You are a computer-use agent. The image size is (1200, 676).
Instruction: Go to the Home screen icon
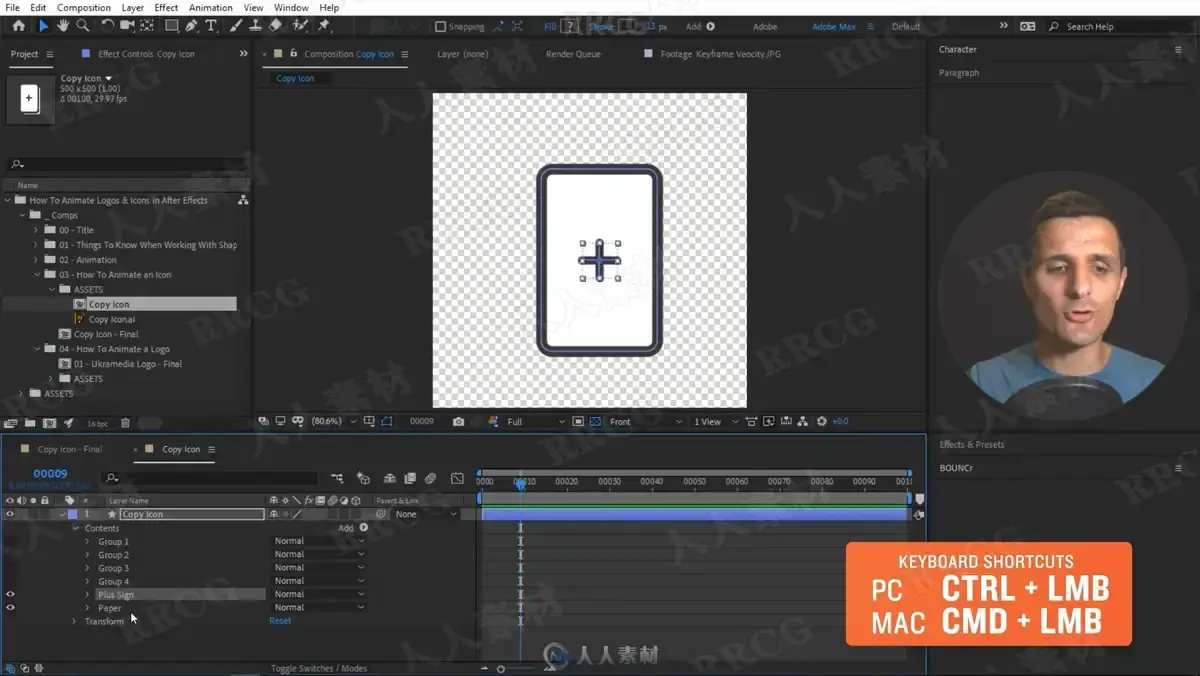[x=18, y=26]
